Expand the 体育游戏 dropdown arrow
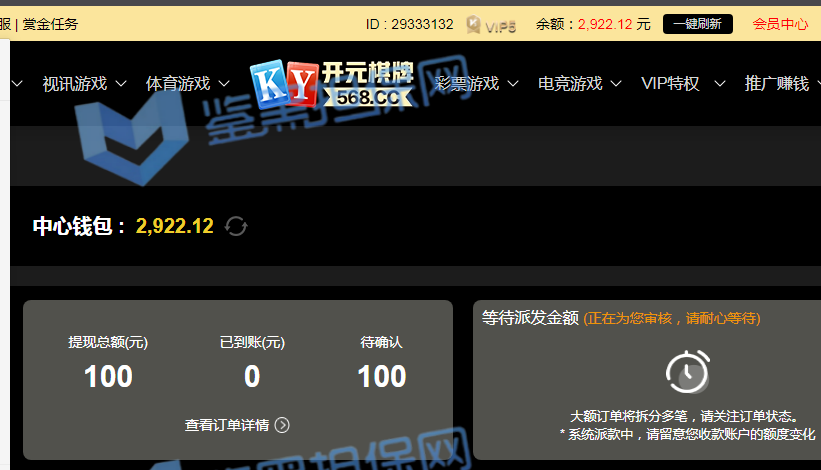The image size is (821, 470). tap(224, 84)
